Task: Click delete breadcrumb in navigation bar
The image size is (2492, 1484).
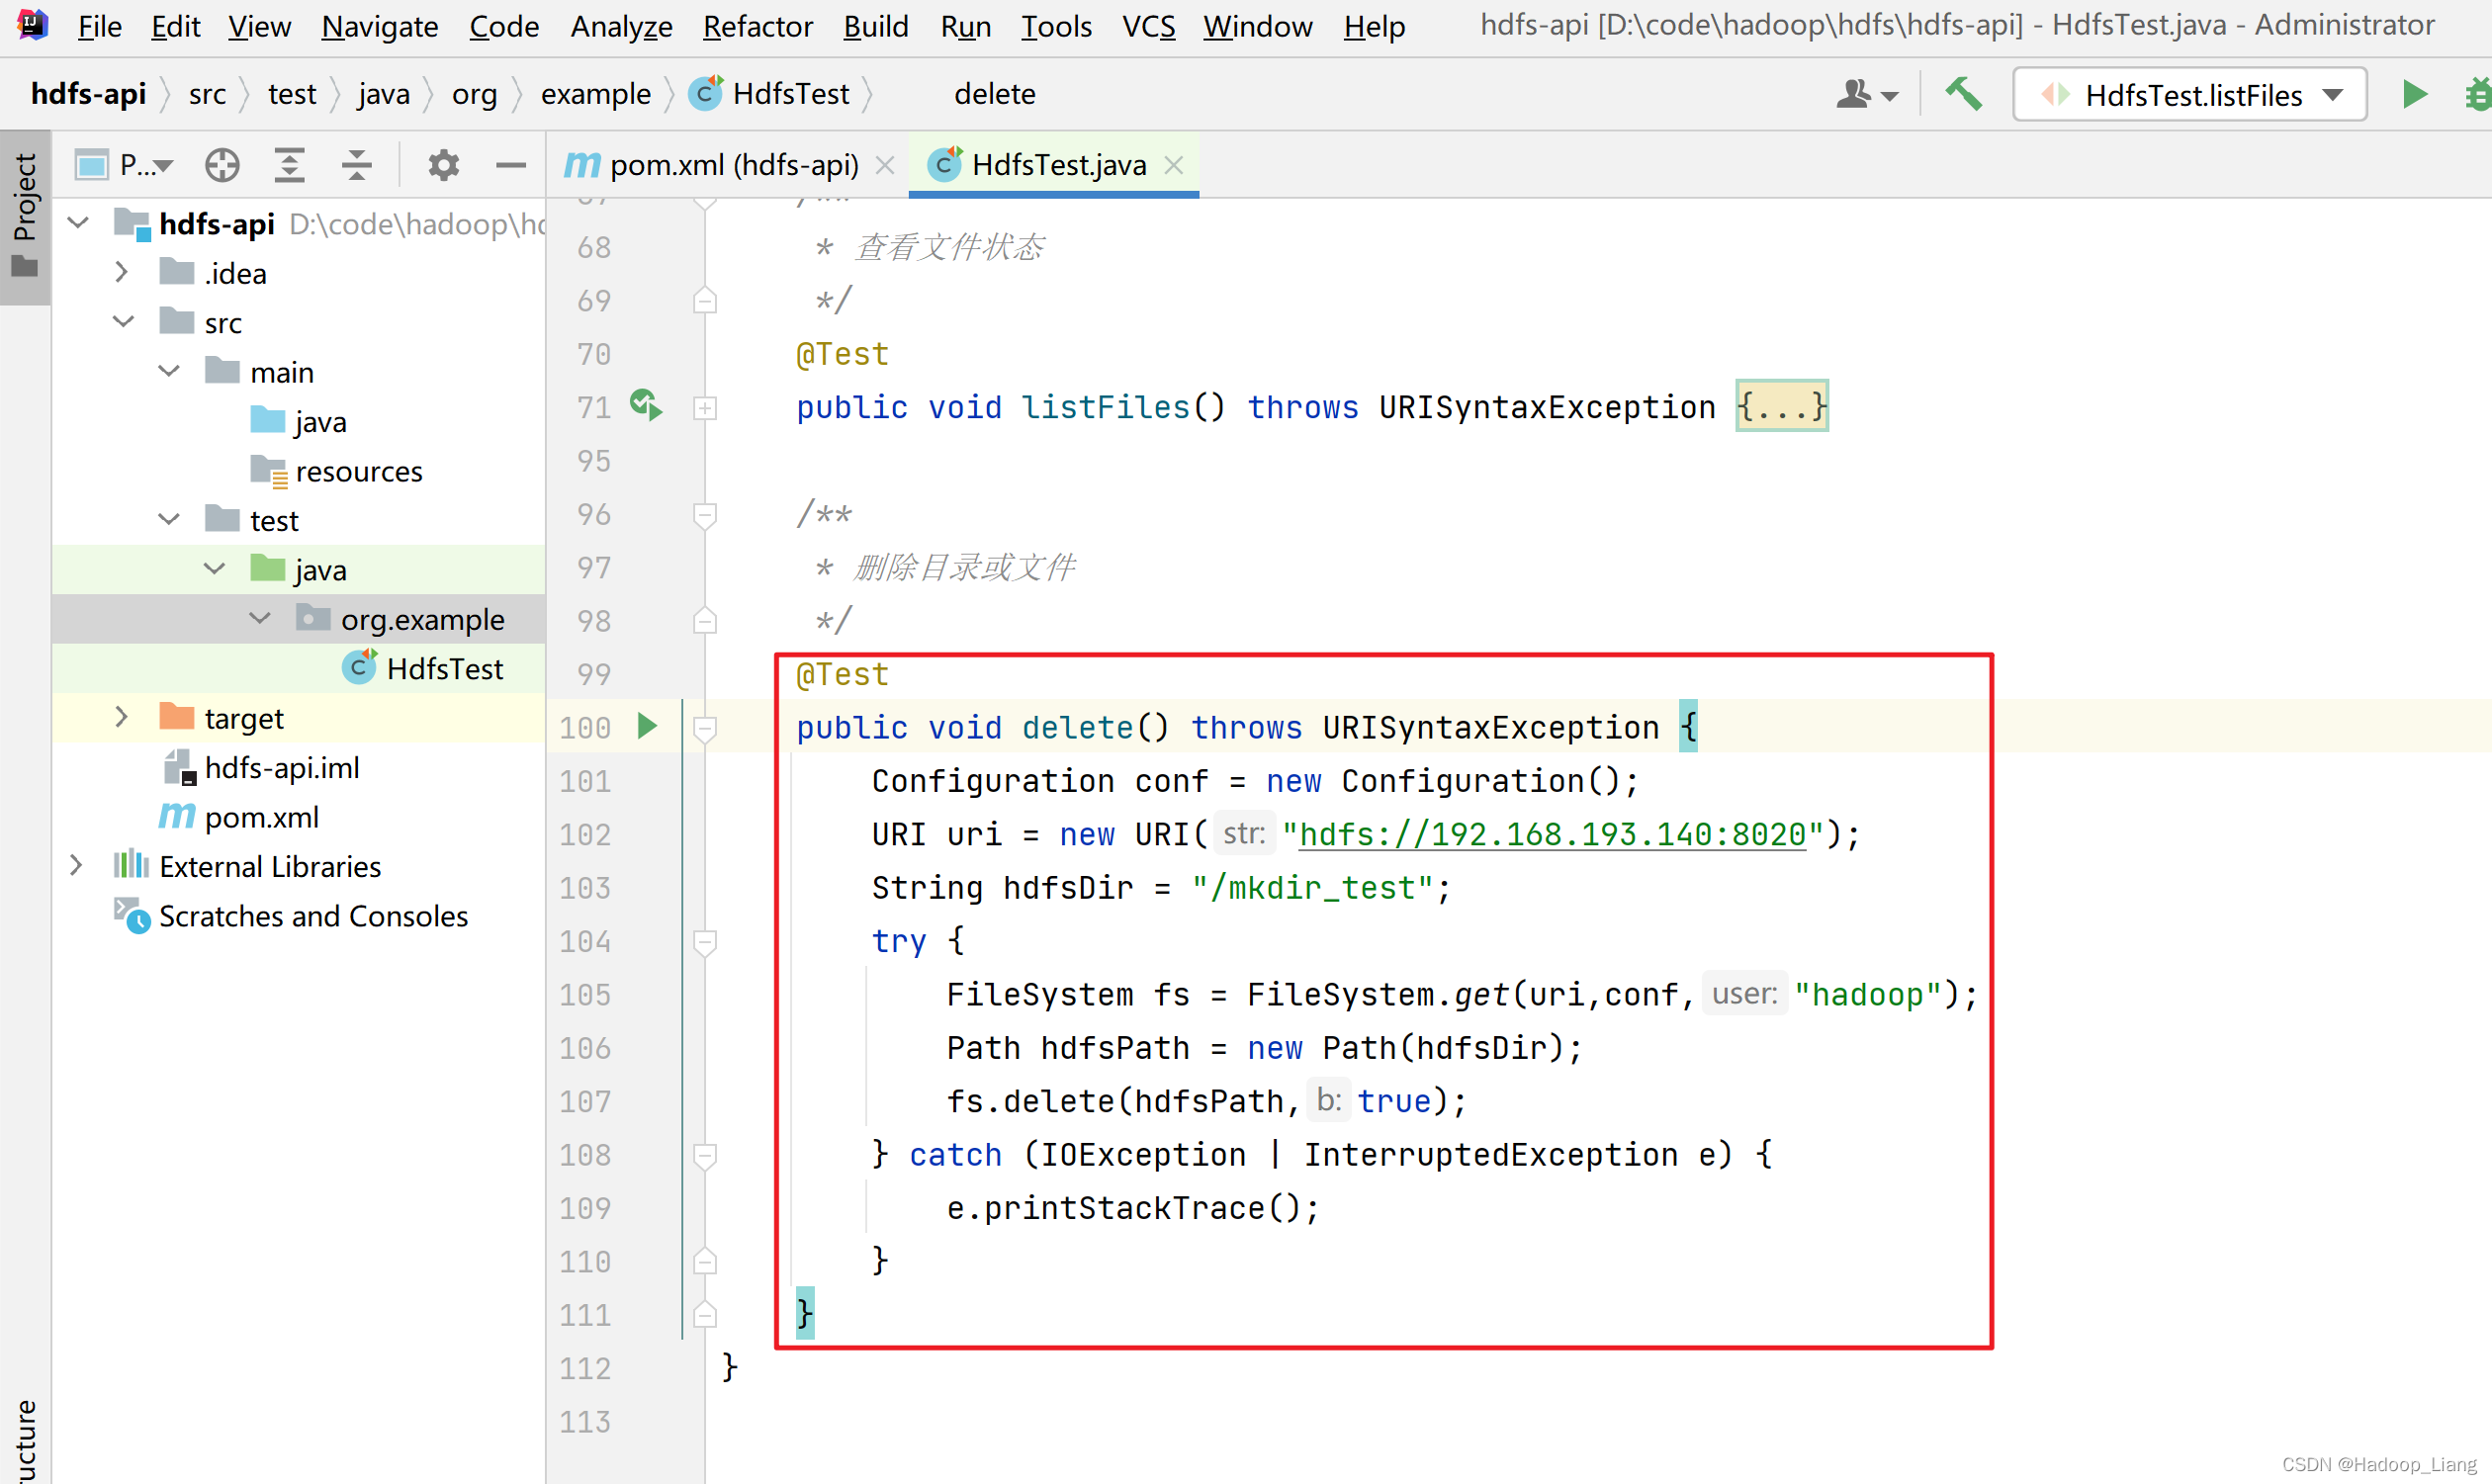Action: pos(994,94)
